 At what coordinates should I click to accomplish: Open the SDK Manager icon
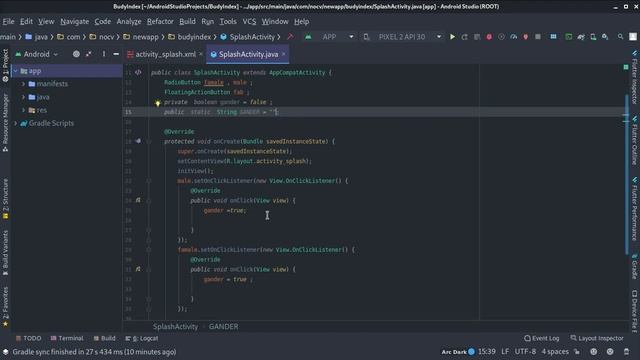tap(605, 37)
